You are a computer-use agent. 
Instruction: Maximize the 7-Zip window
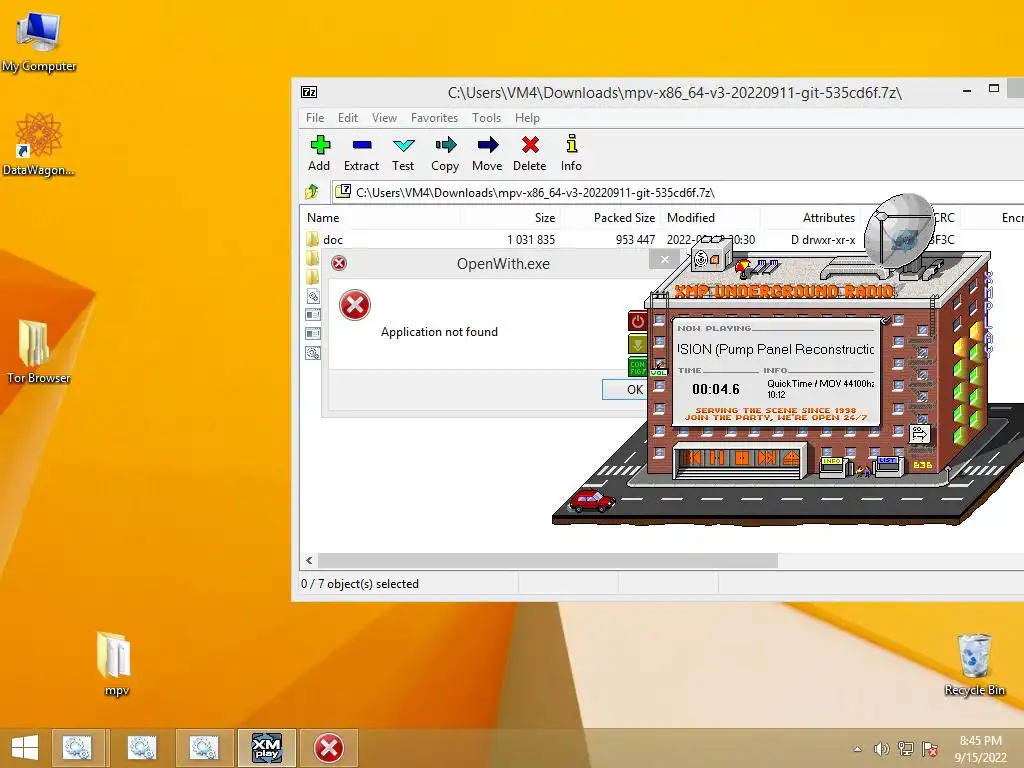point(993,89)
